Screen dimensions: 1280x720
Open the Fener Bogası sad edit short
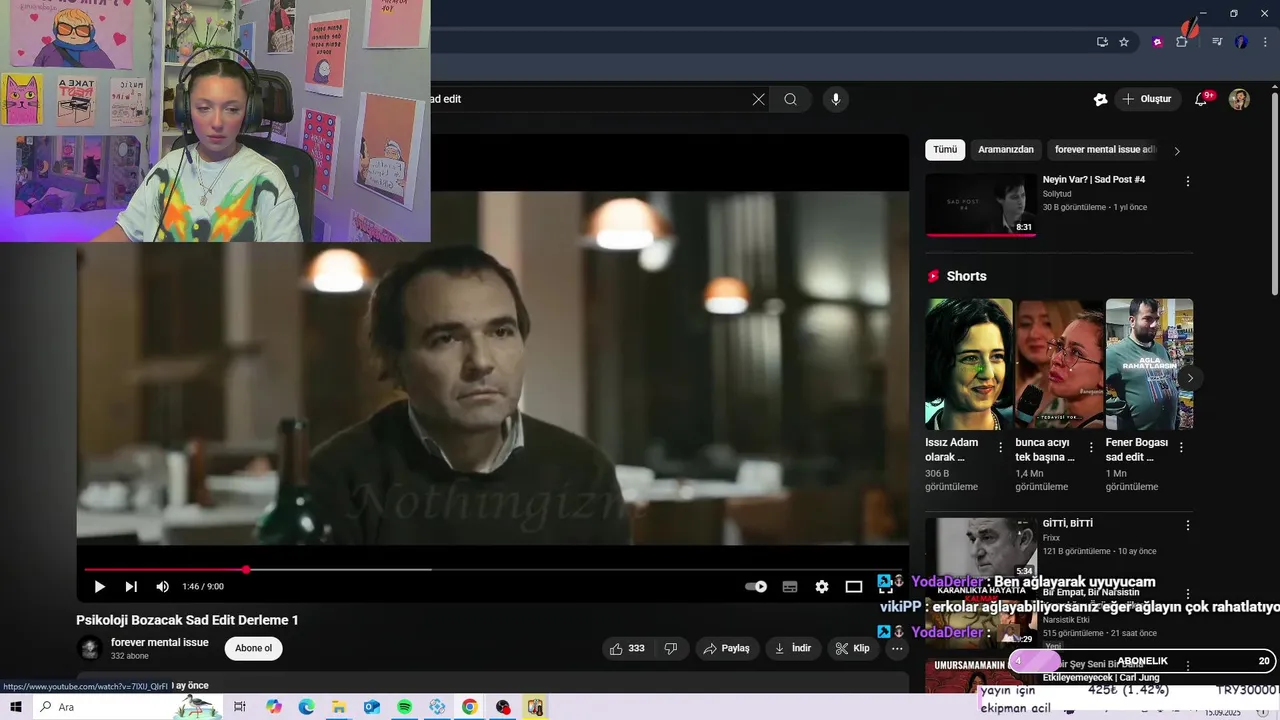click(1149, 364)
